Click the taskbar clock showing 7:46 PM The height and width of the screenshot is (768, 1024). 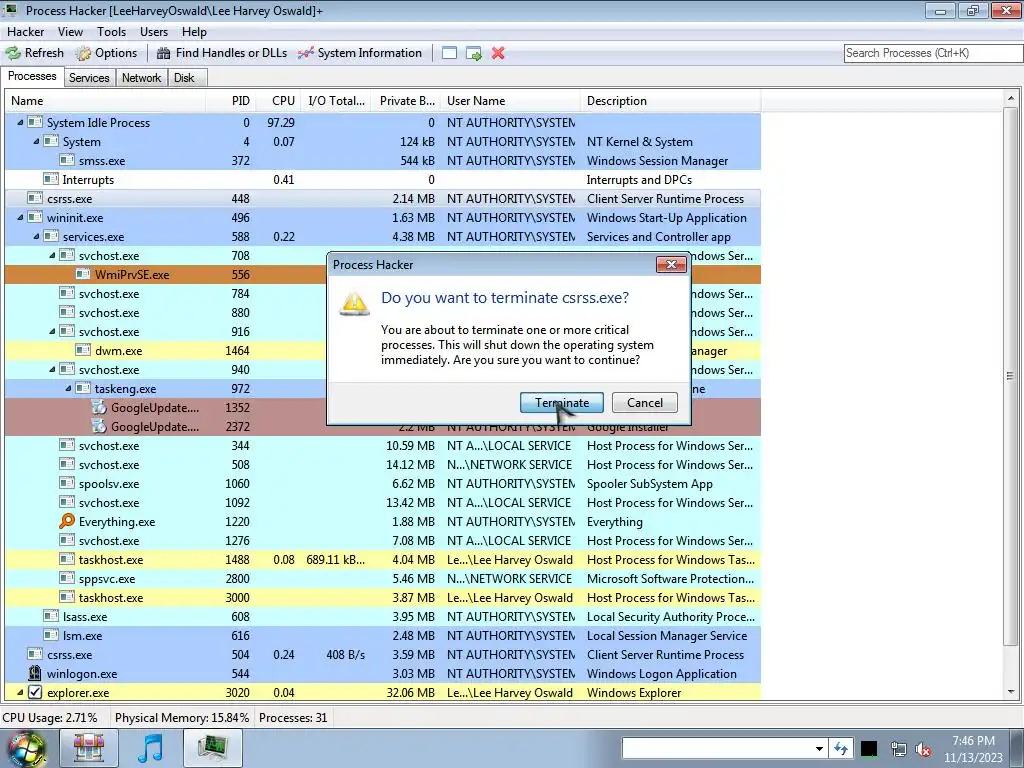click(973, 748)
